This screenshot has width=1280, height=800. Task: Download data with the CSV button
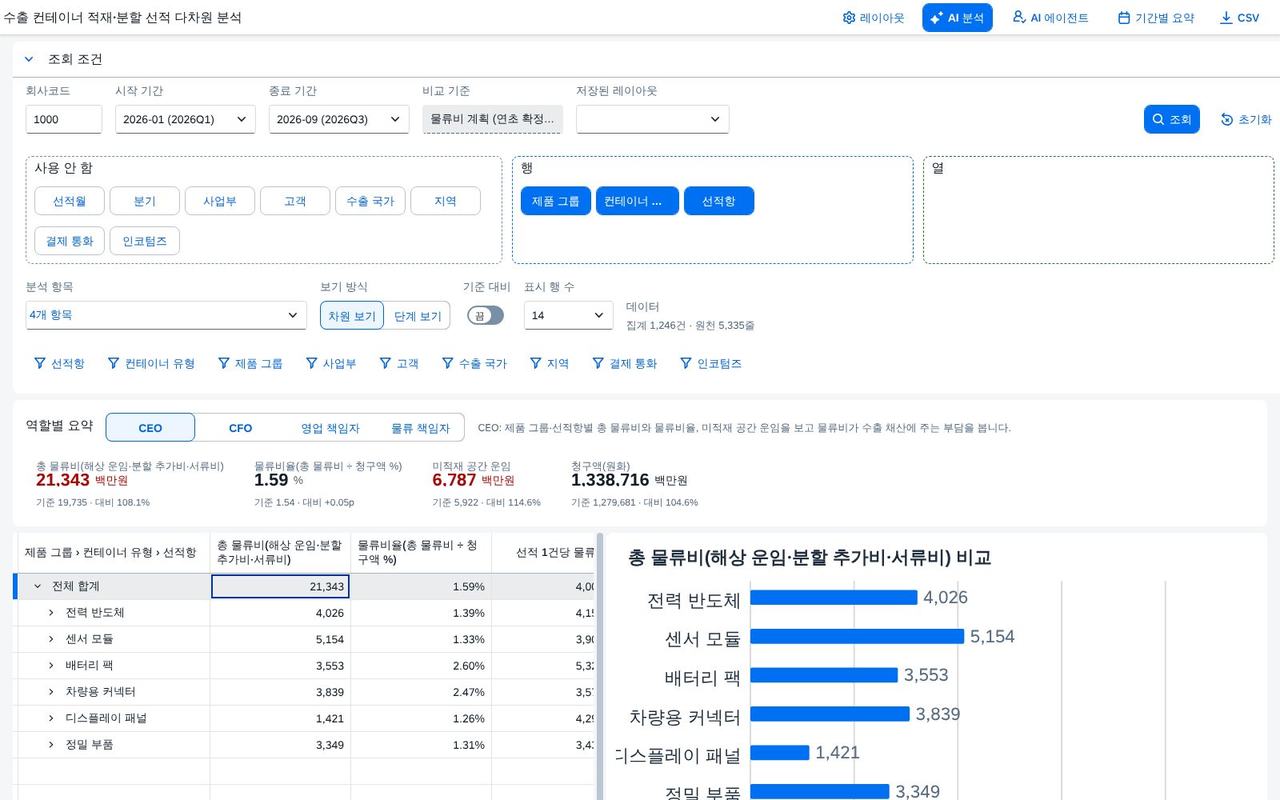1240,18
